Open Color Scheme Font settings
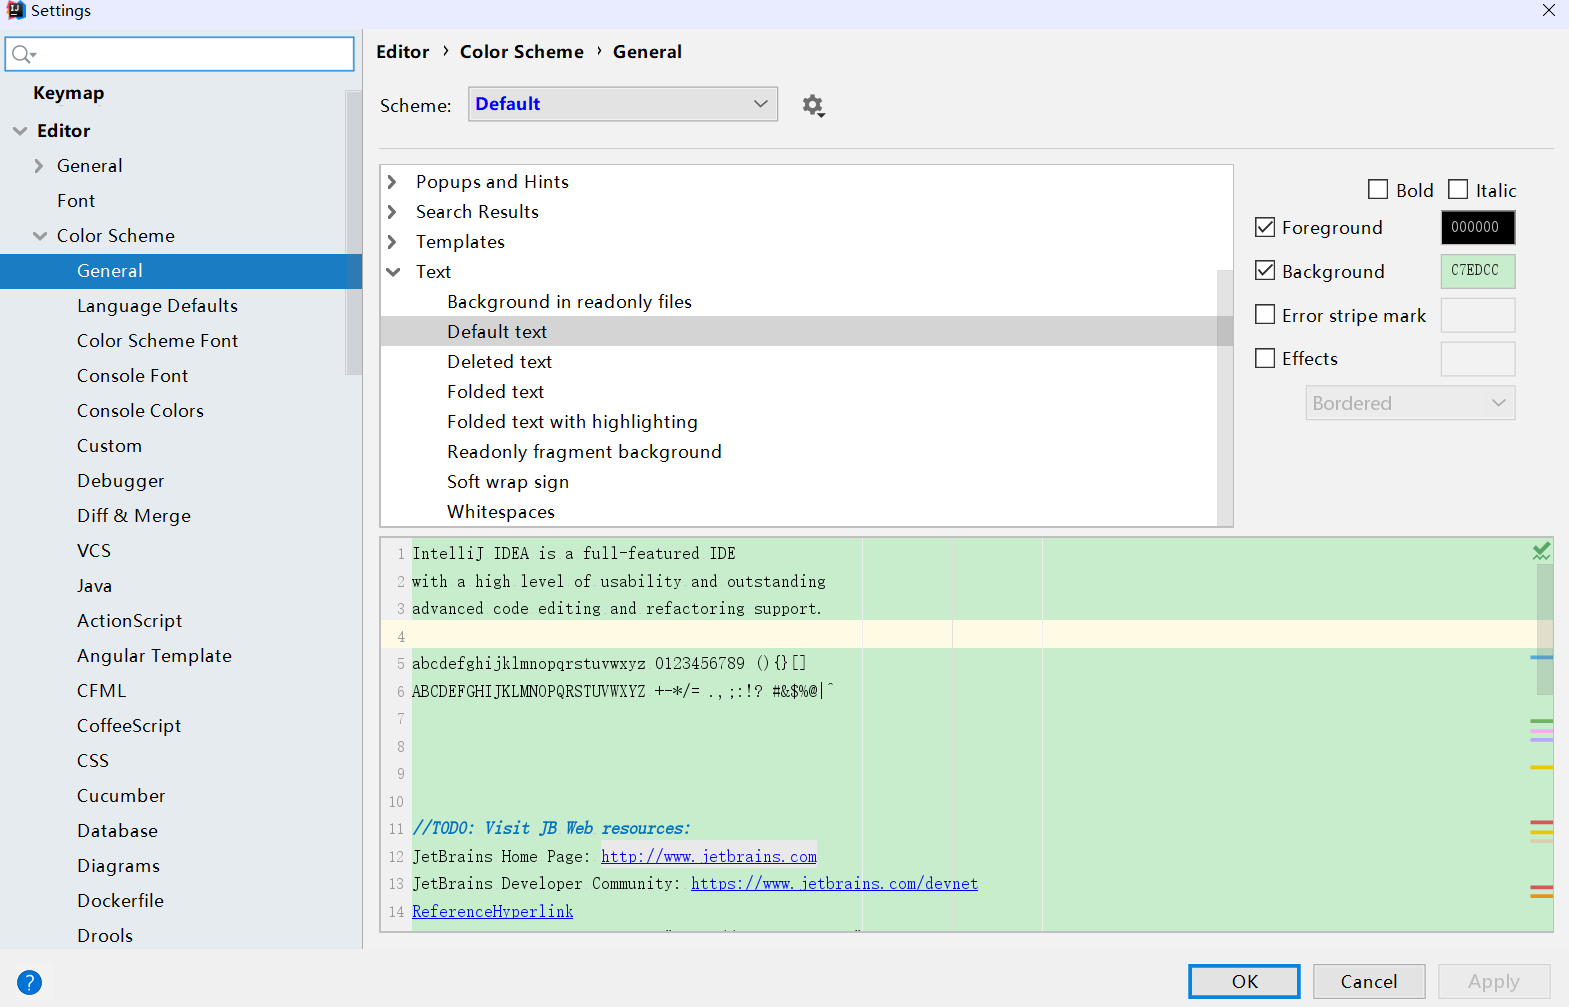Viewport: 1569px width, 1007px height. coord(157,341)
